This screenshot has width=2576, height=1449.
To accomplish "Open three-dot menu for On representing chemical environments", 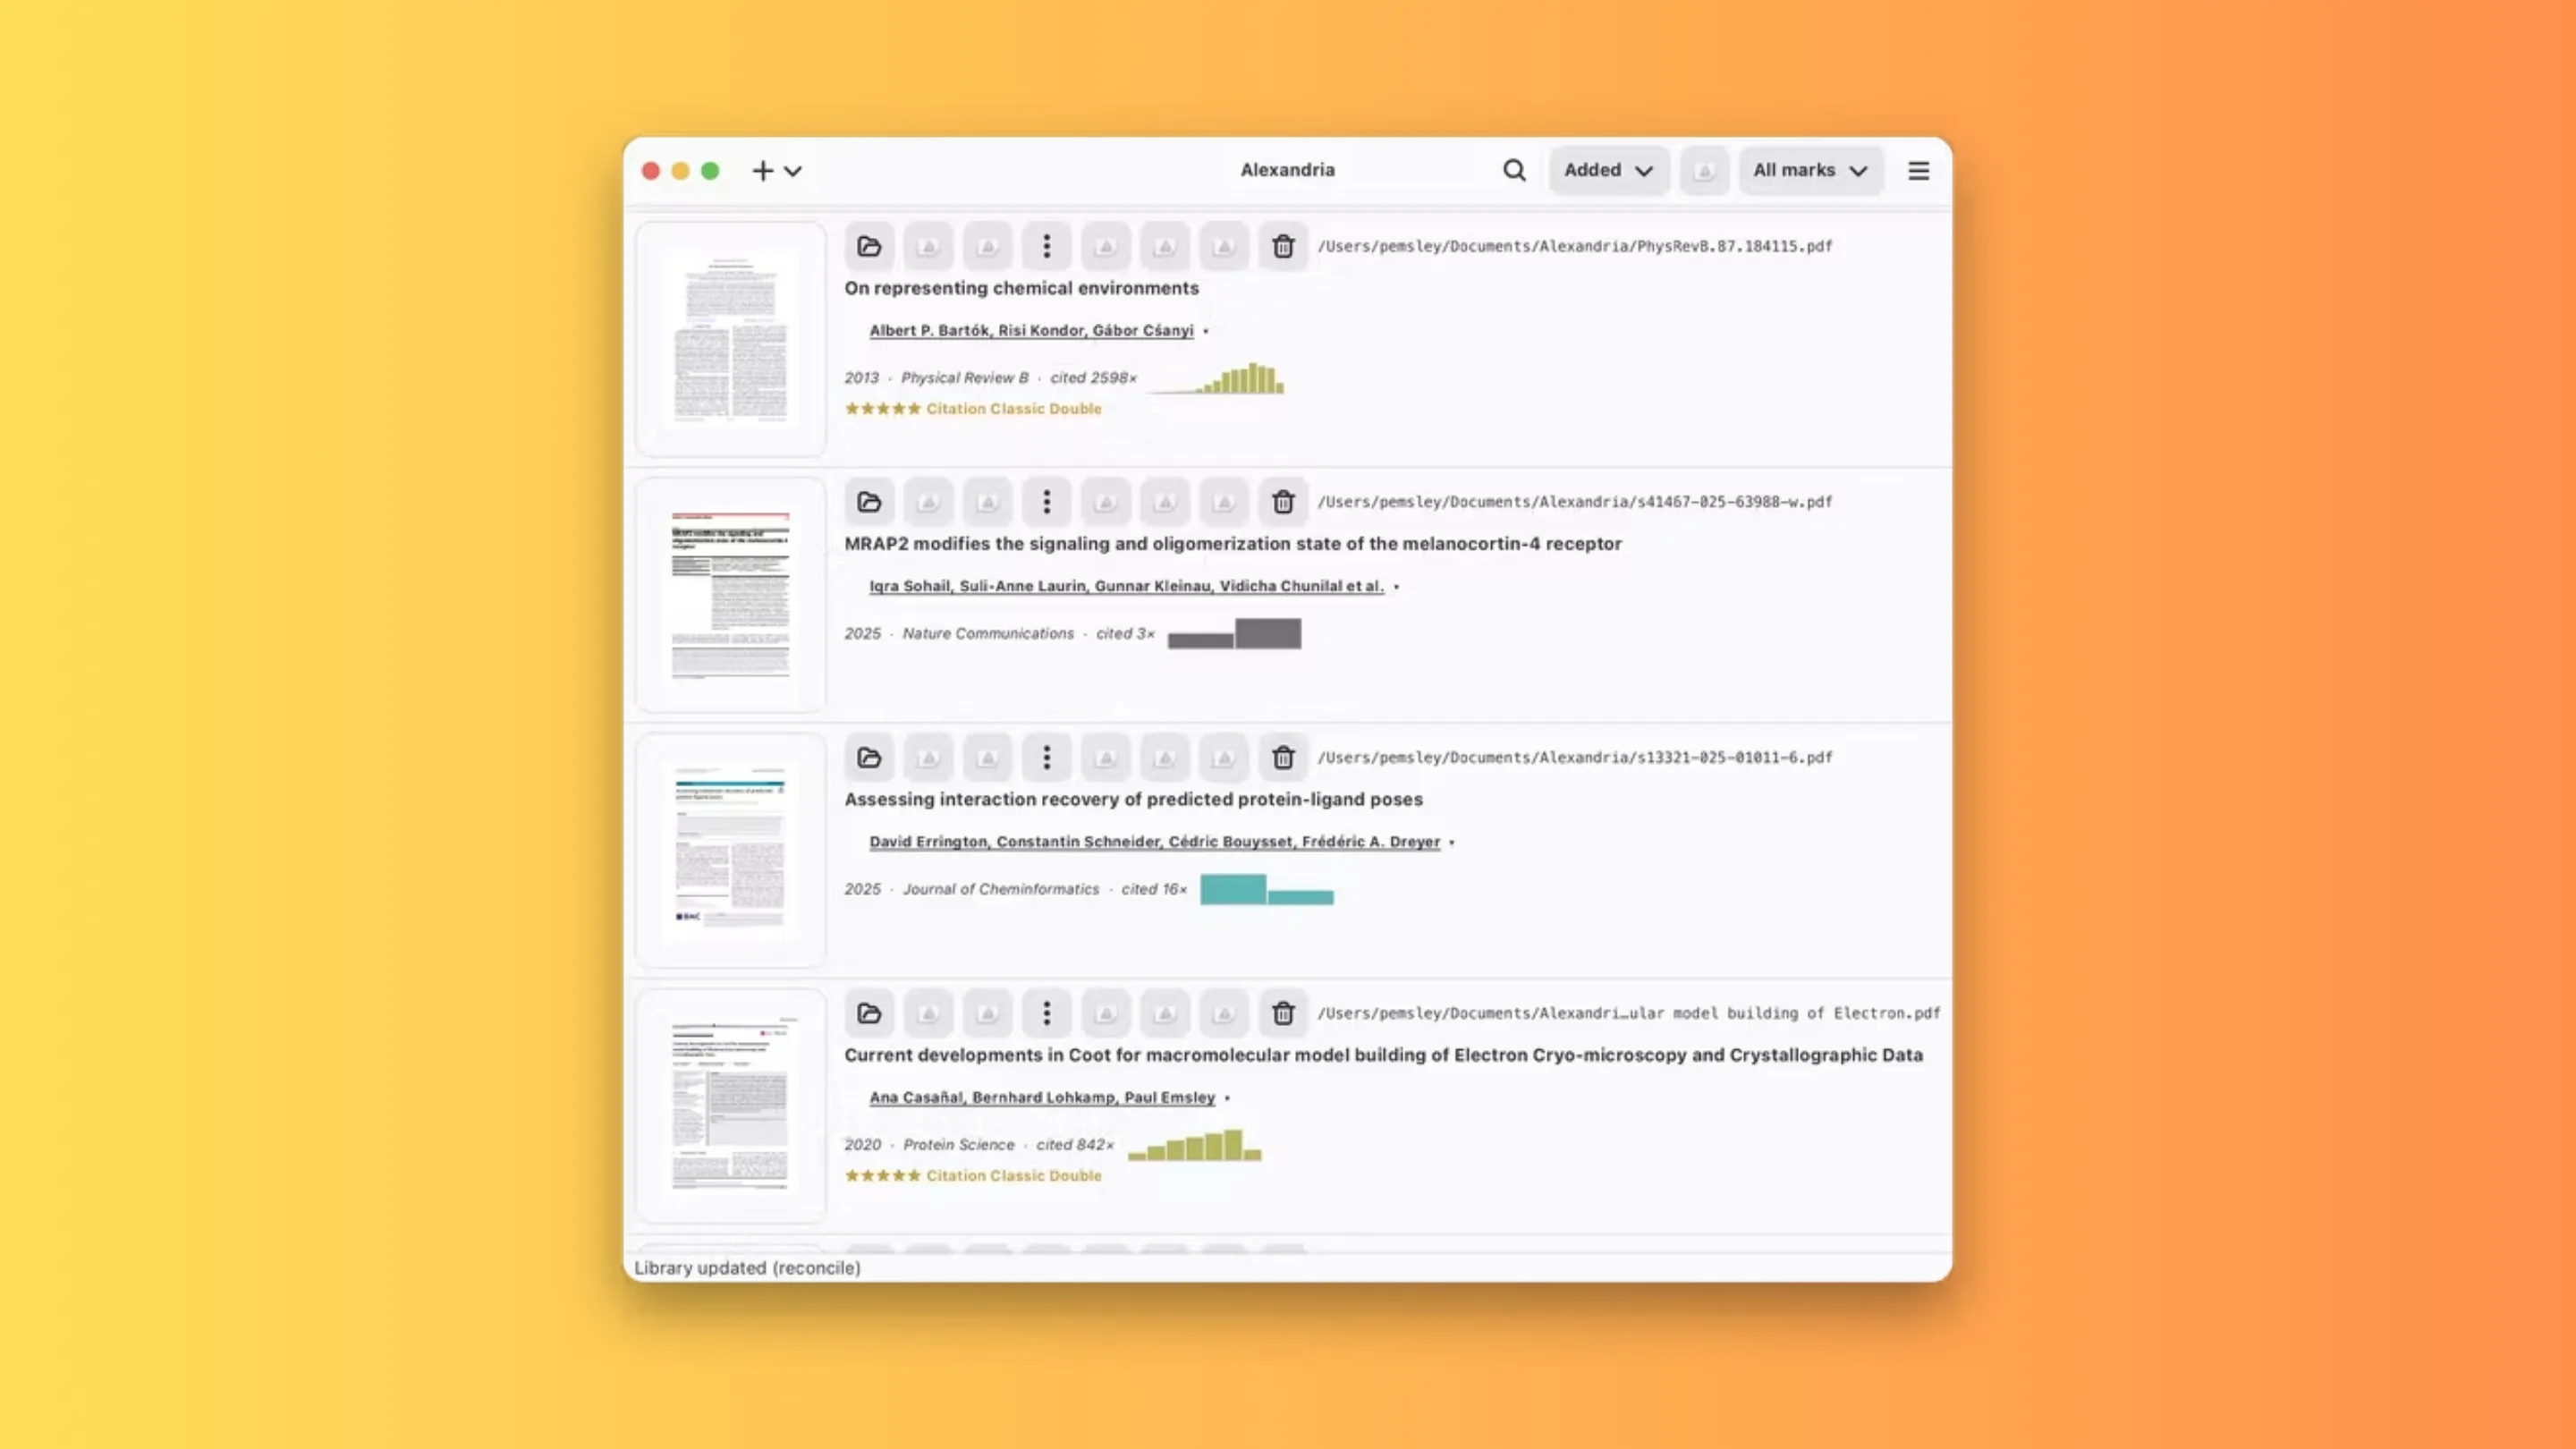I will click(x=1046, y=246).
